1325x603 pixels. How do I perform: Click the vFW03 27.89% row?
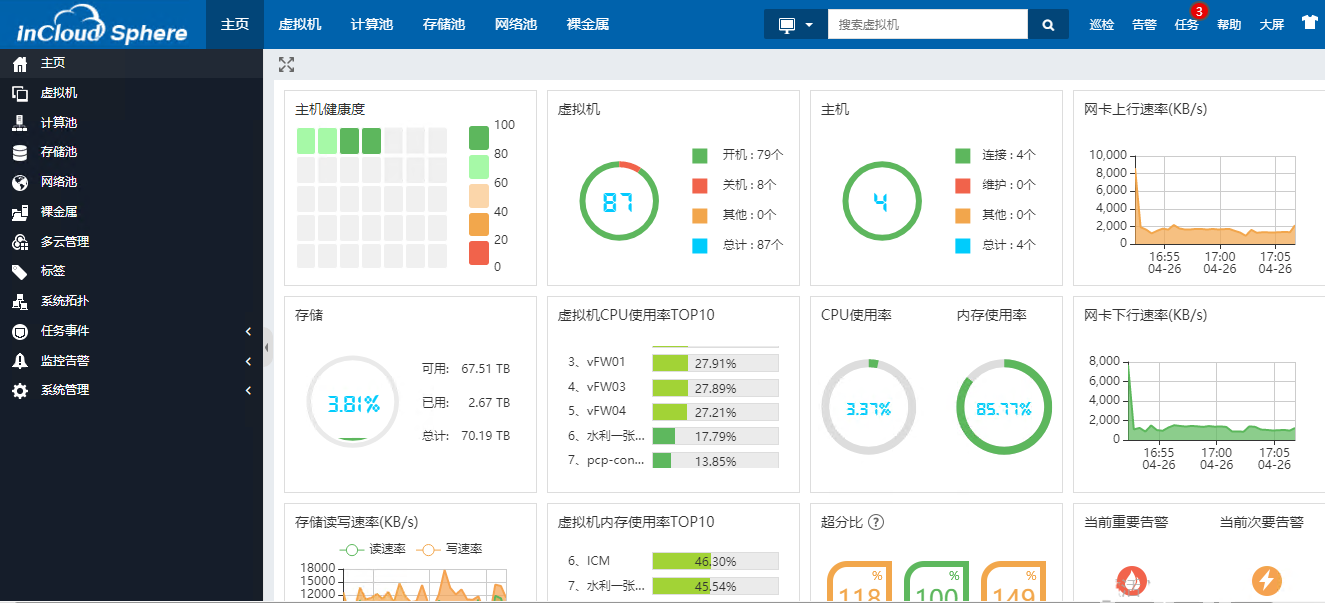(x=673, y=387)
